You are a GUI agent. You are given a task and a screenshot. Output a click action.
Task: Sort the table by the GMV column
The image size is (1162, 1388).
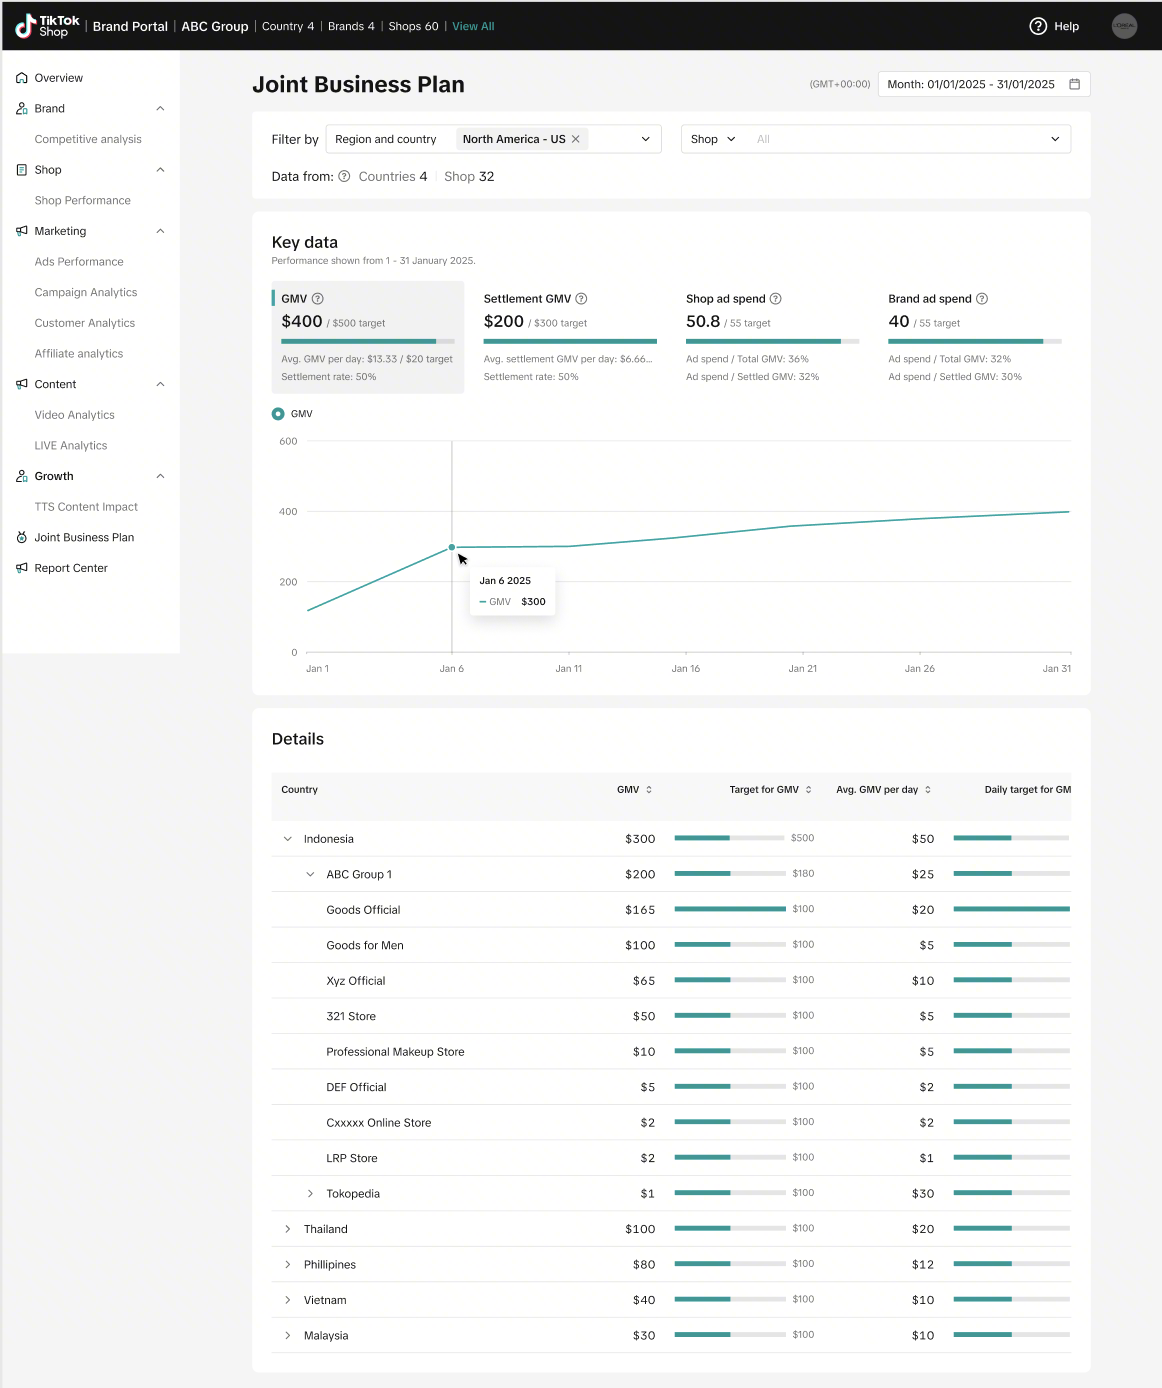[649, 790]
